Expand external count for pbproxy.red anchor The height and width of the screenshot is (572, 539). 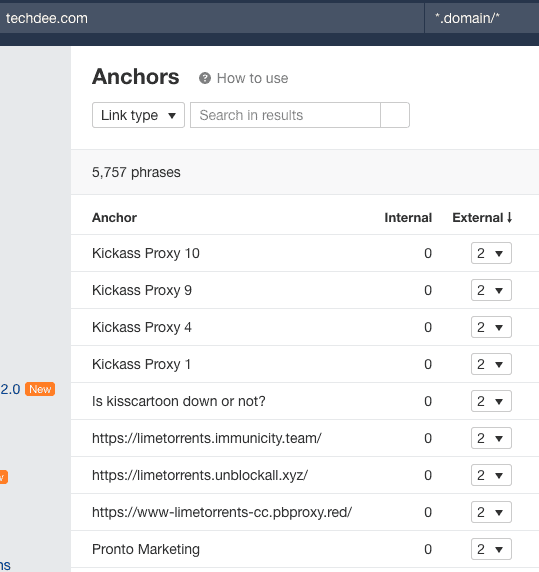[x=491, y=512]
